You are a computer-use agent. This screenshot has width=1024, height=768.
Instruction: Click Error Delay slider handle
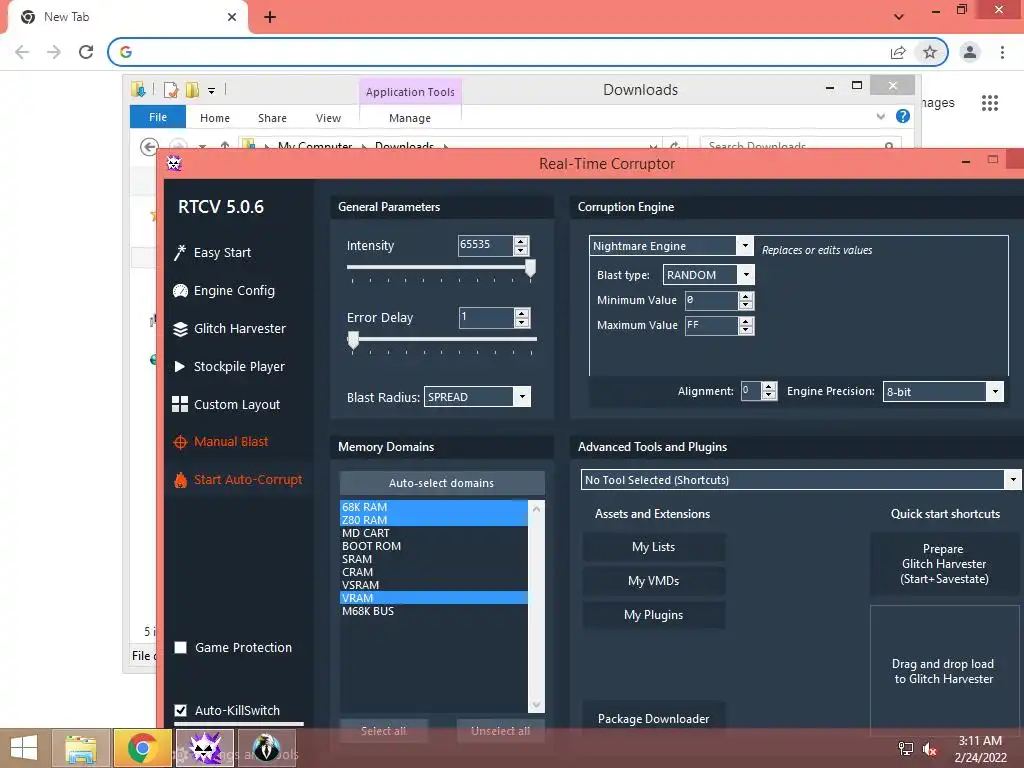[x=353, y=340]
